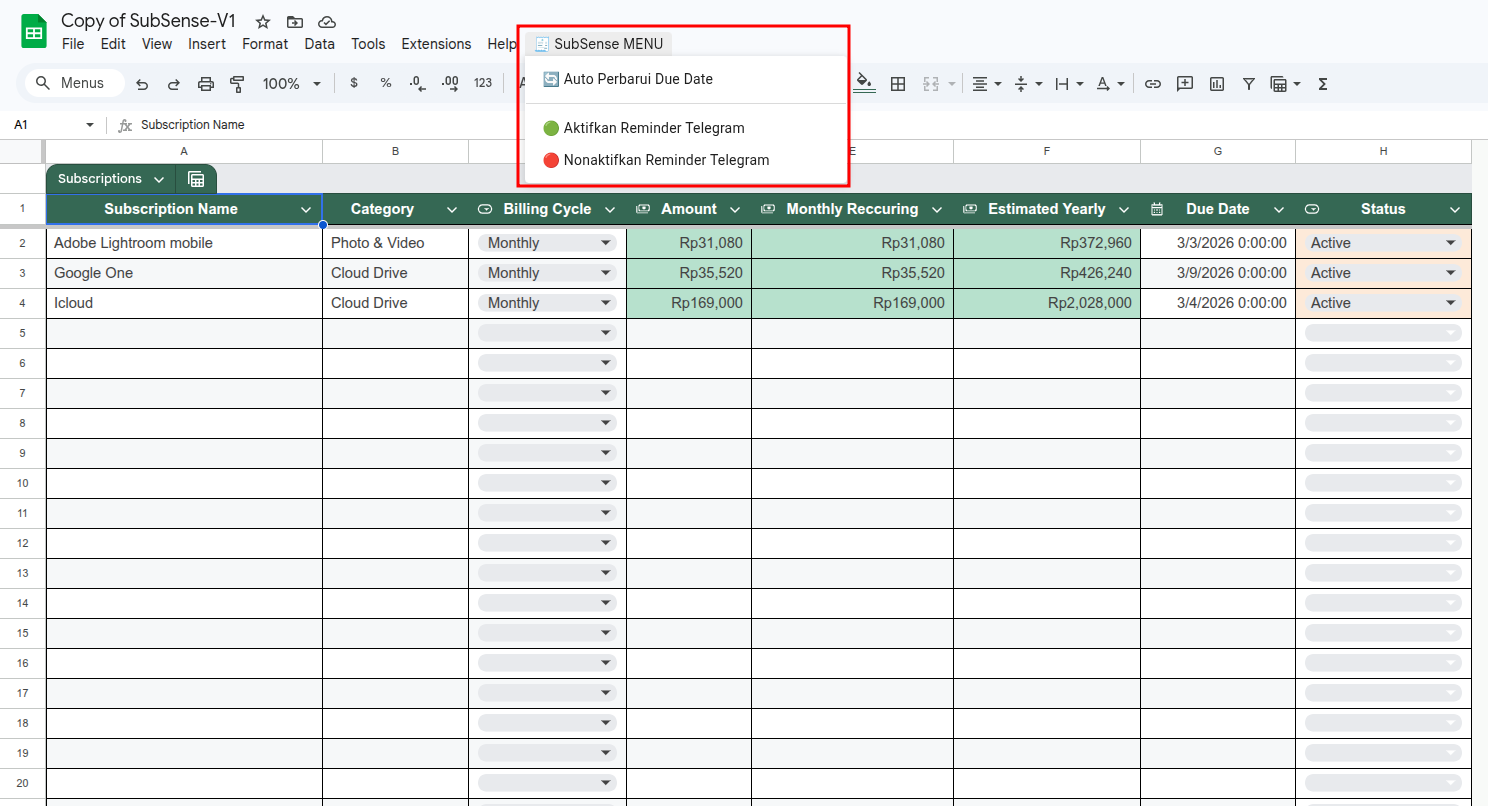Click the insert link icon
Screen dimensions: 1488x806
click(1153, 84)
